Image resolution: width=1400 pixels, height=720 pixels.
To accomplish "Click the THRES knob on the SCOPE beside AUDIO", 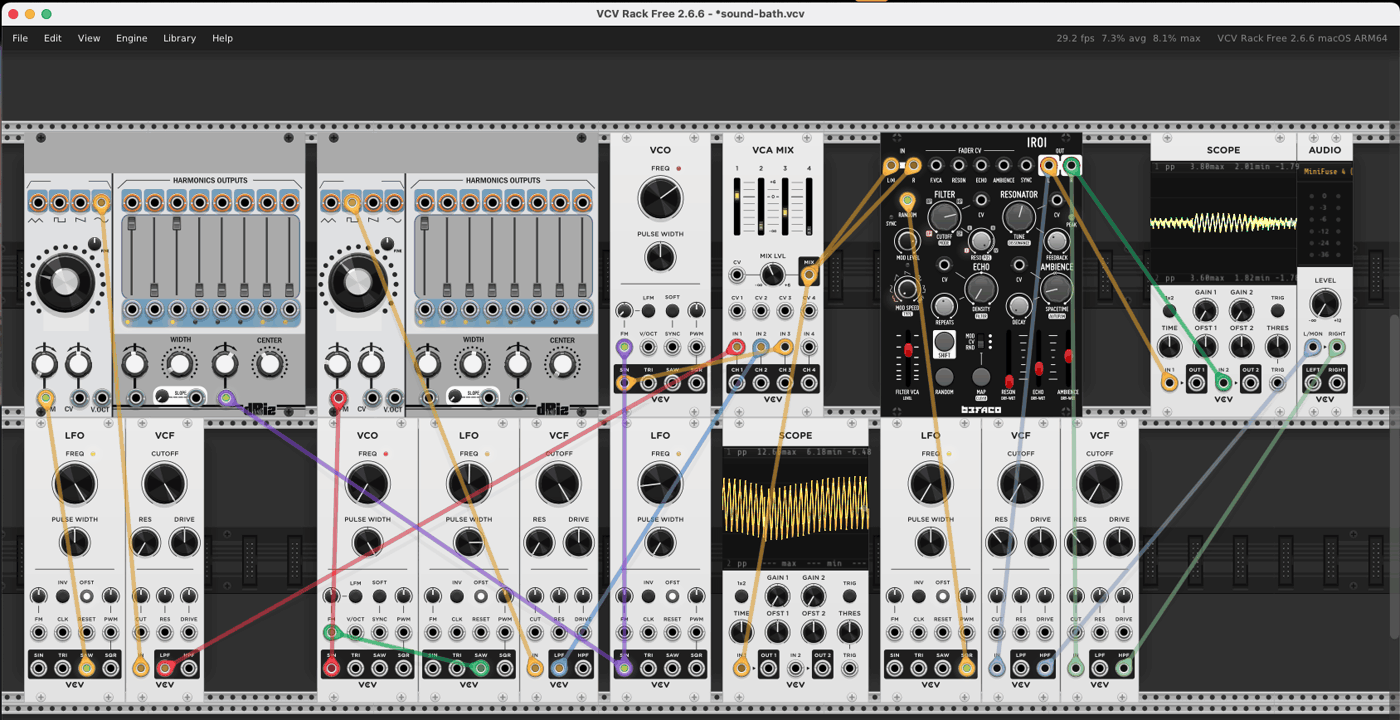I will 1277,347.
